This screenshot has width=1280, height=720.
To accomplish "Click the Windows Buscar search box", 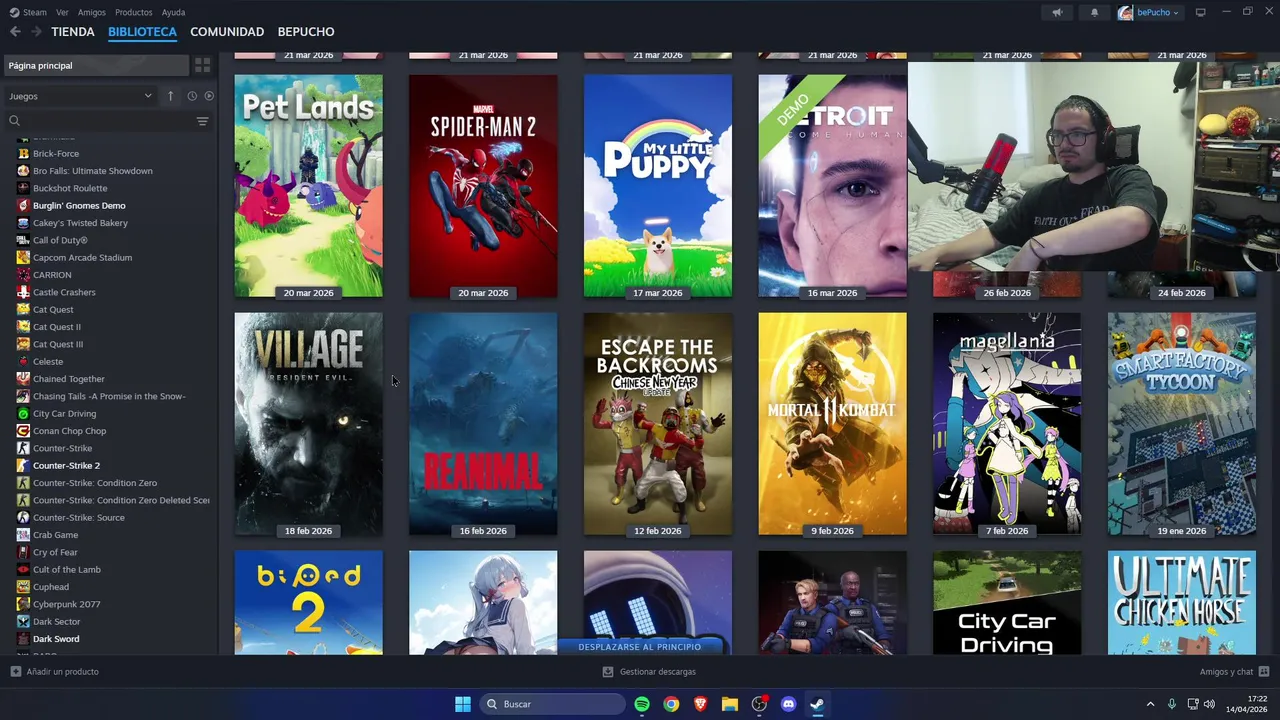I will coord(552,704).
